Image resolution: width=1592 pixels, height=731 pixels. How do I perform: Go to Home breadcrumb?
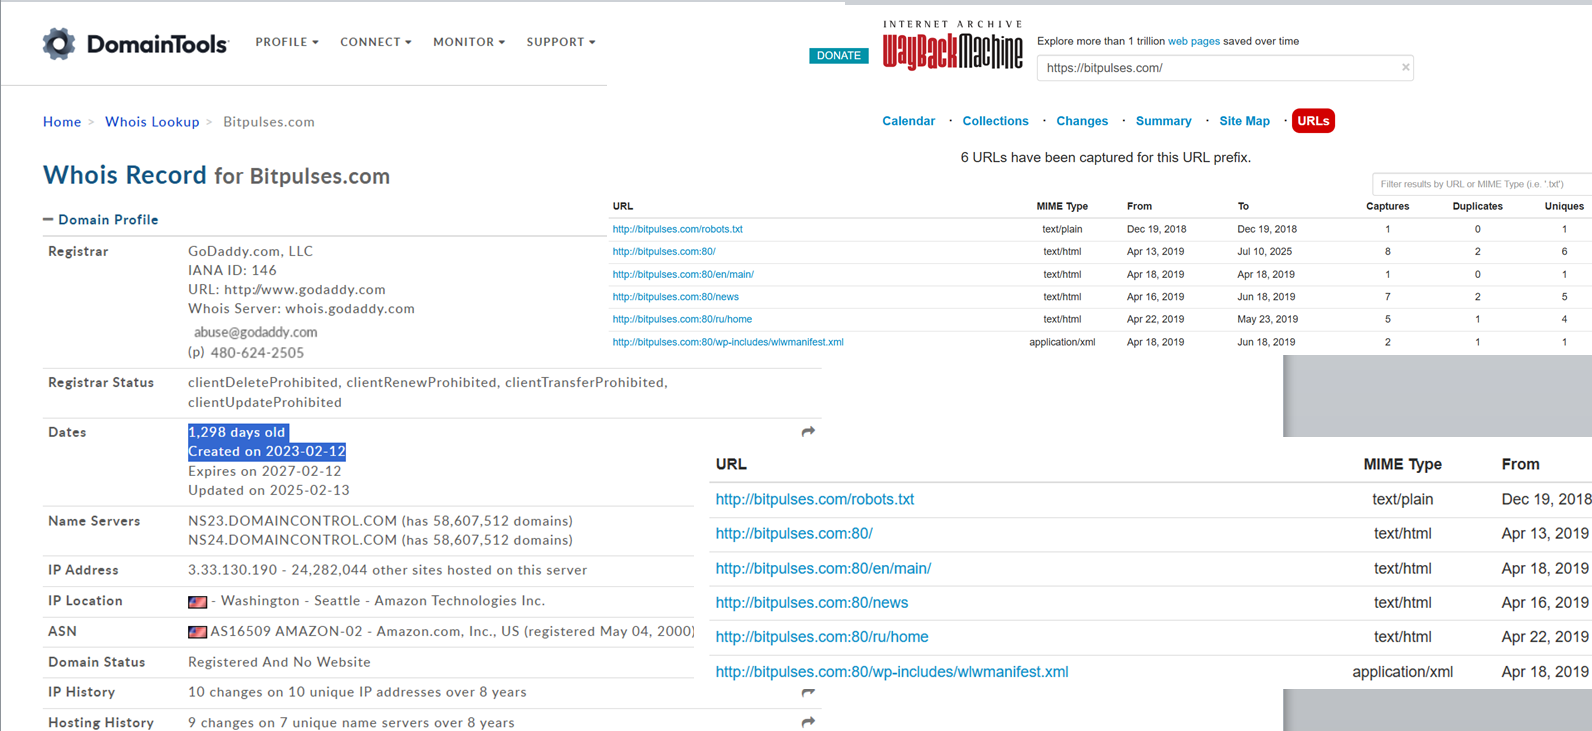(62, 122)
